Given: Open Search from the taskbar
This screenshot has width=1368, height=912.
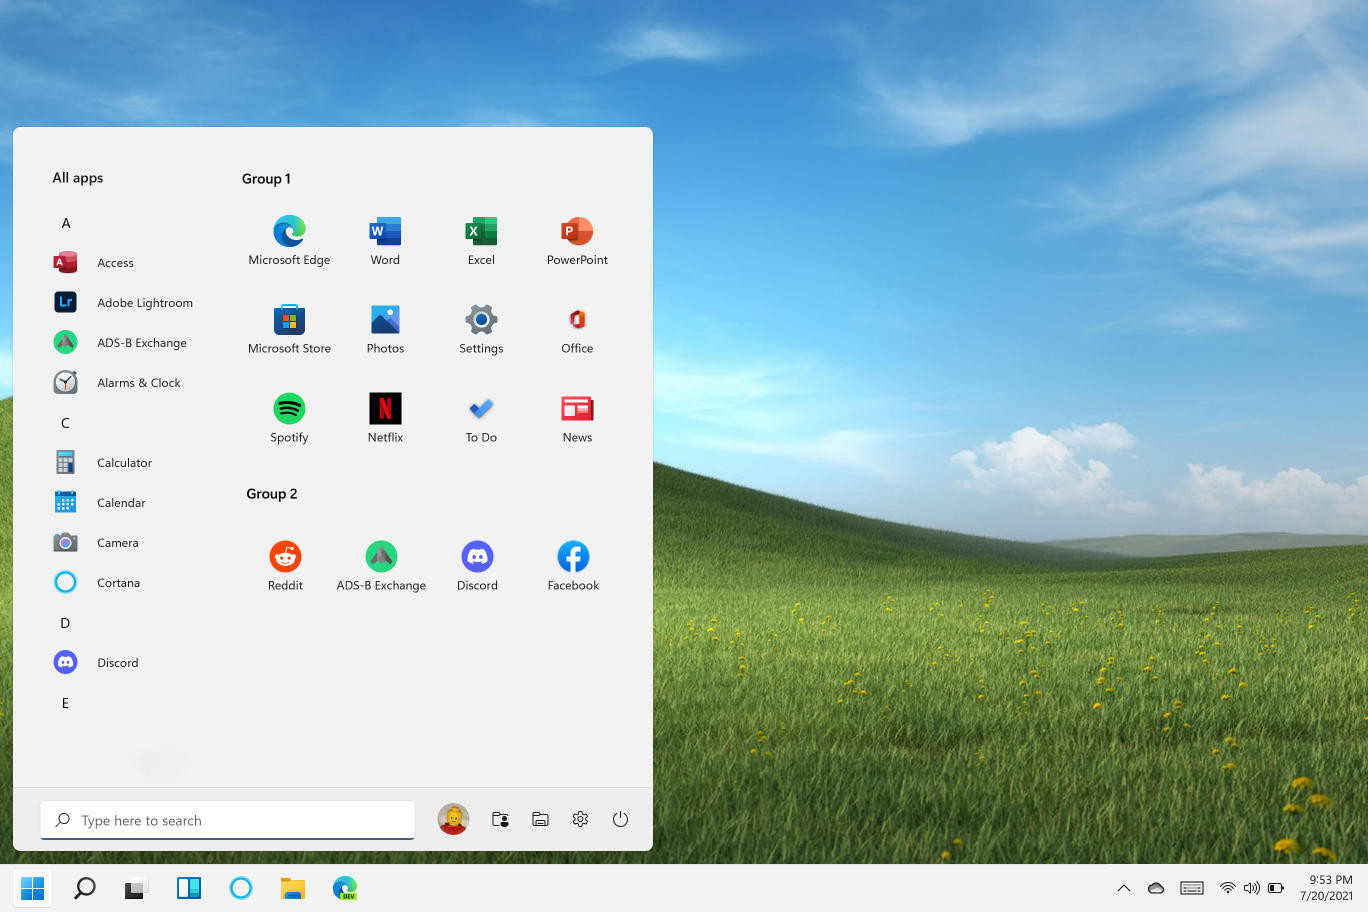Looking at the screenshot, I should point(85,888).
